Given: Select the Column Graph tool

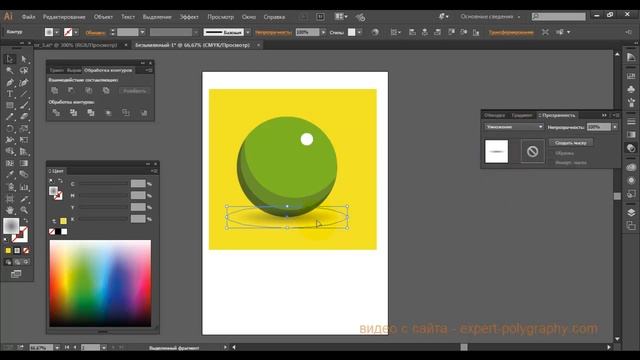Looking at the screenshot, I should (24, 187).
